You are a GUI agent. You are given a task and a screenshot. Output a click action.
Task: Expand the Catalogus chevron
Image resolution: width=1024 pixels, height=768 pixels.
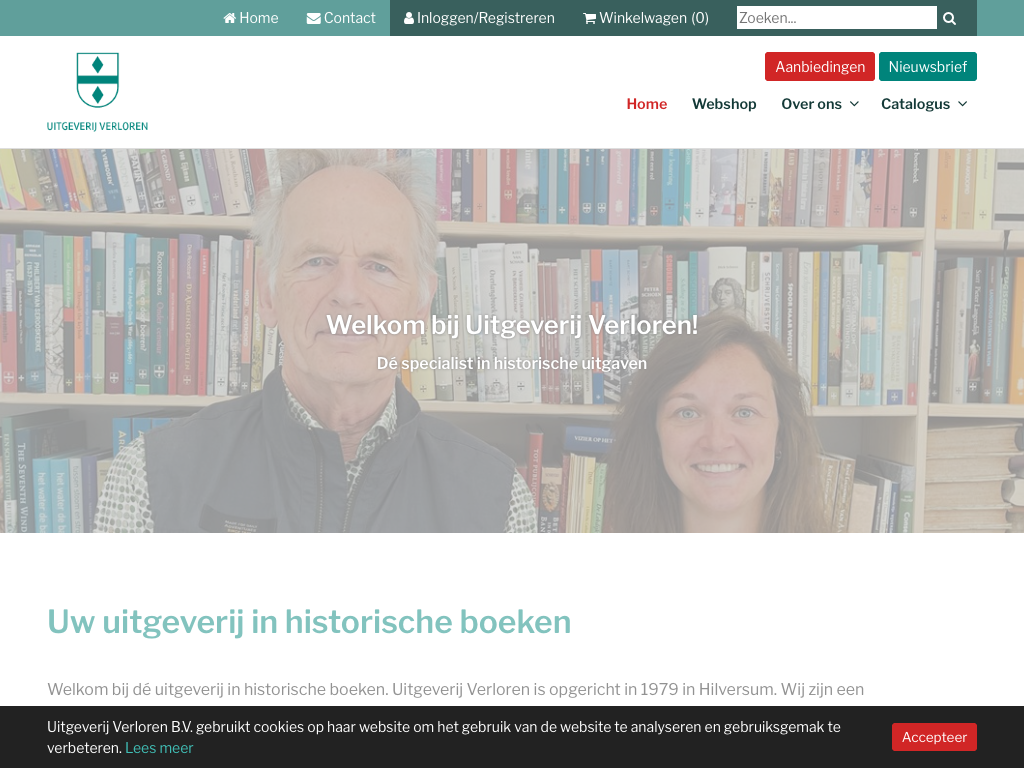[962, 104]
